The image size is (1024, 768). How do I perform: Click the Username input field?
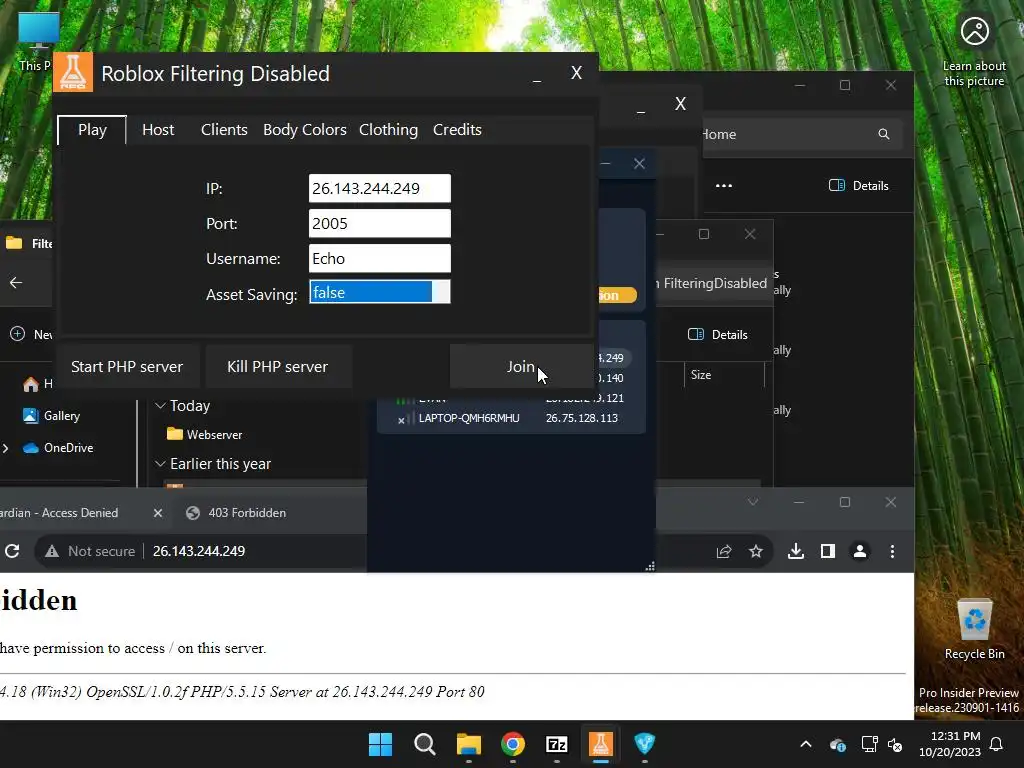click(x=379, y=259)
